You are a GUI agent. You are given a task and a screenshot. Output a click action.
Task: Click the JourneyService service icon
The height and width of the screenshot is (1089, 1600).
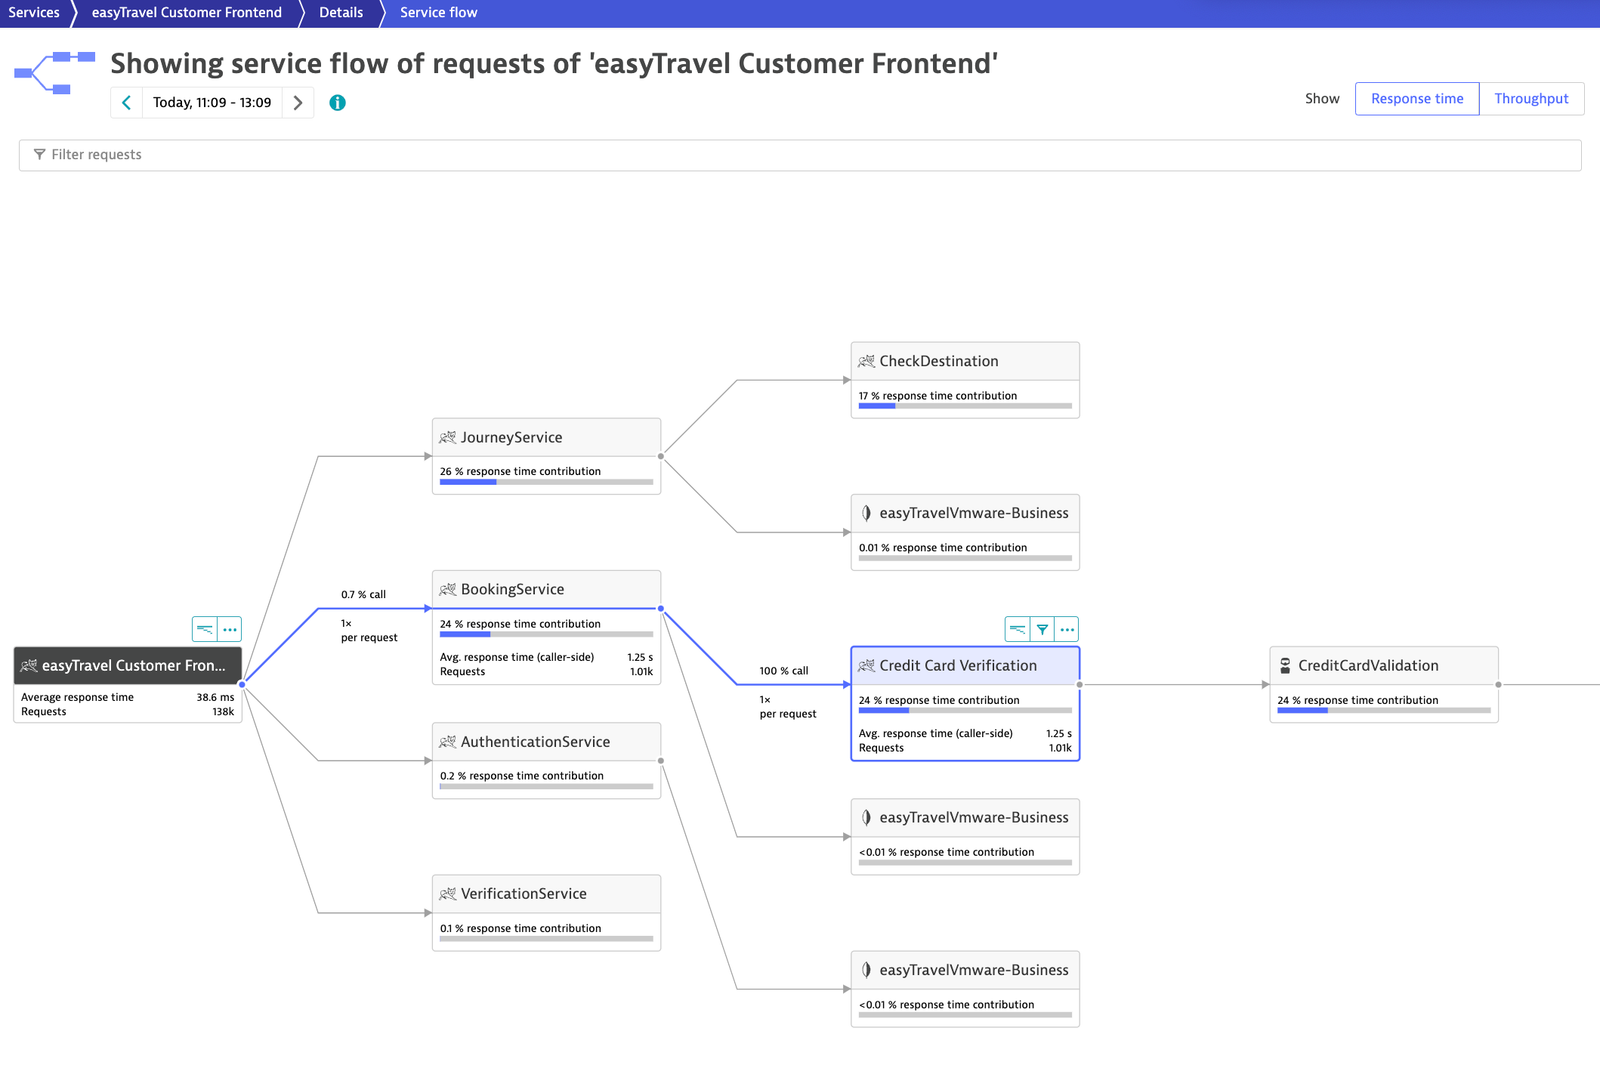pos(448,437)
